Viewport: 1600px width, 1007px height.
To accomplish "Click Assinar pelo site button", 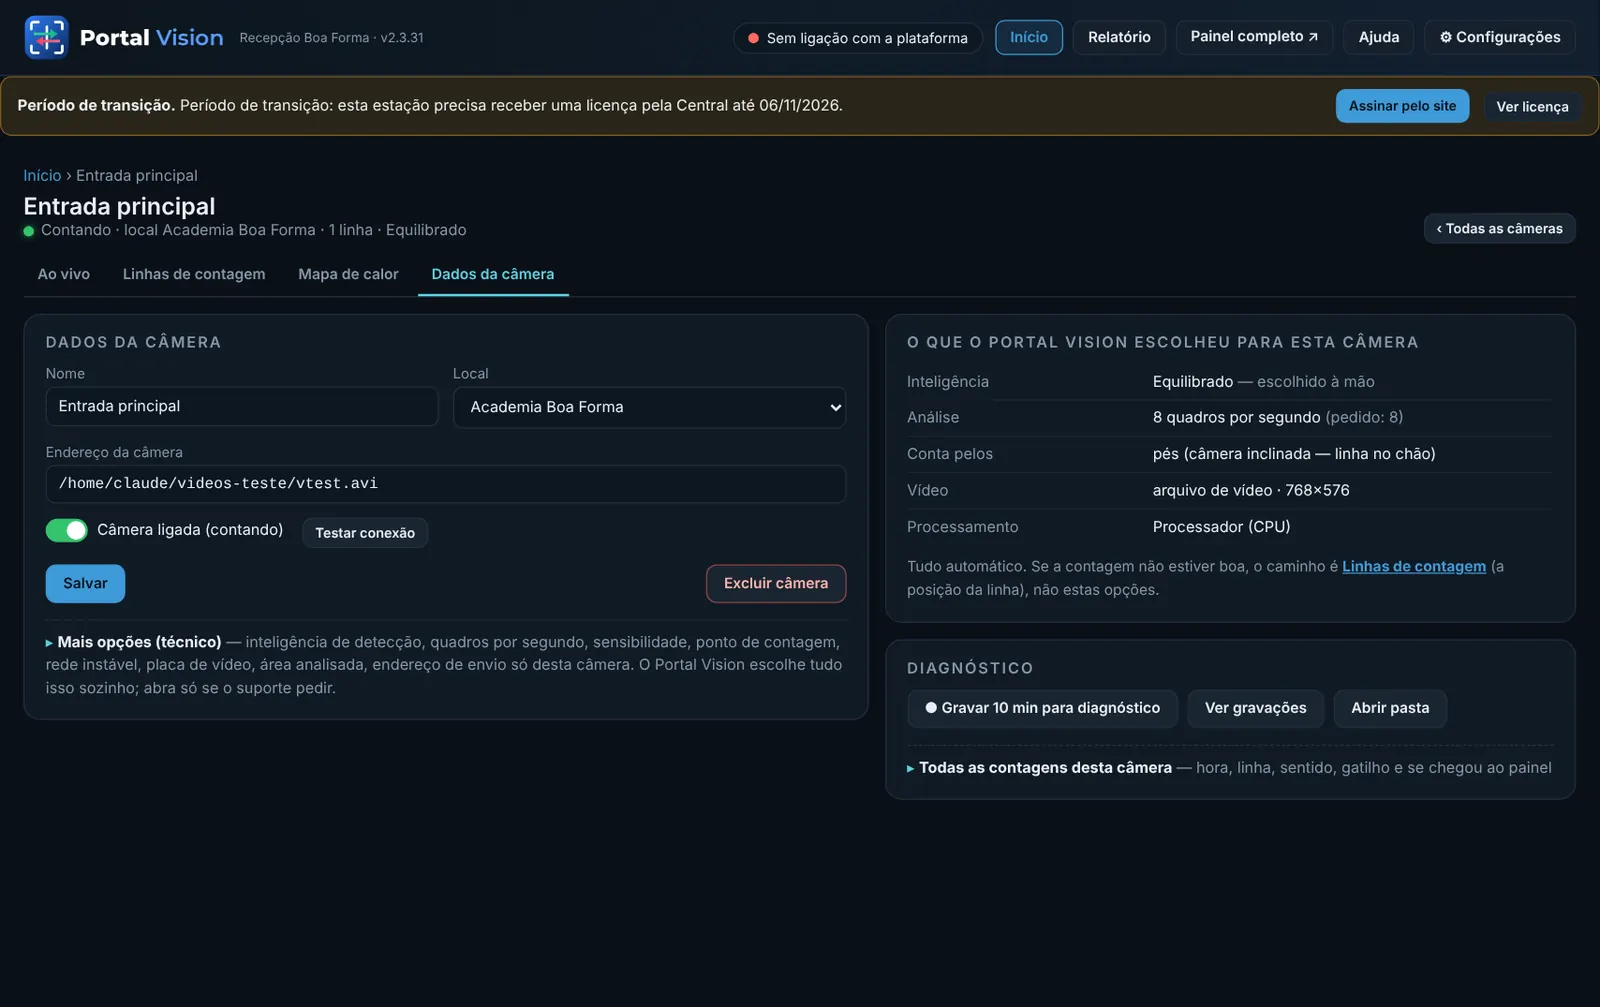I will coord(1402,106).
